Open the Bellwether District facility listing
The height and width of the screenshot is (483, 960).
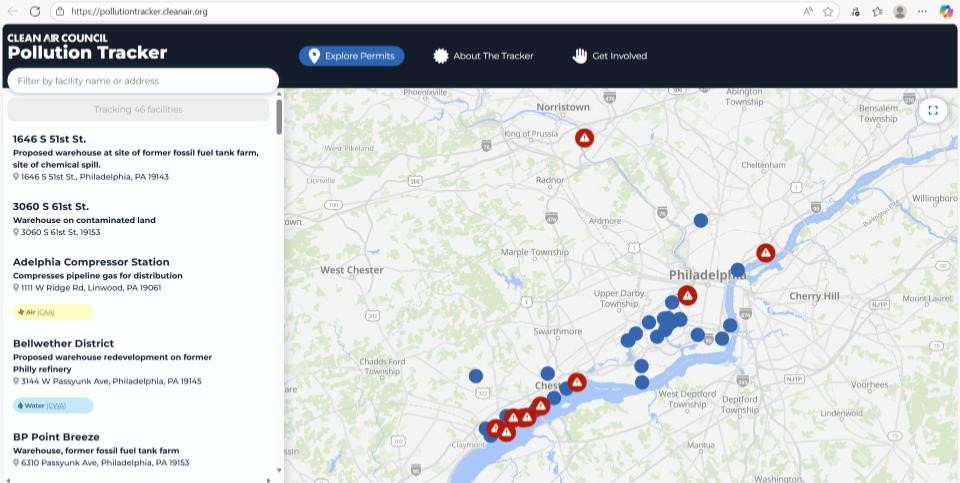click(x=63, y=343)
